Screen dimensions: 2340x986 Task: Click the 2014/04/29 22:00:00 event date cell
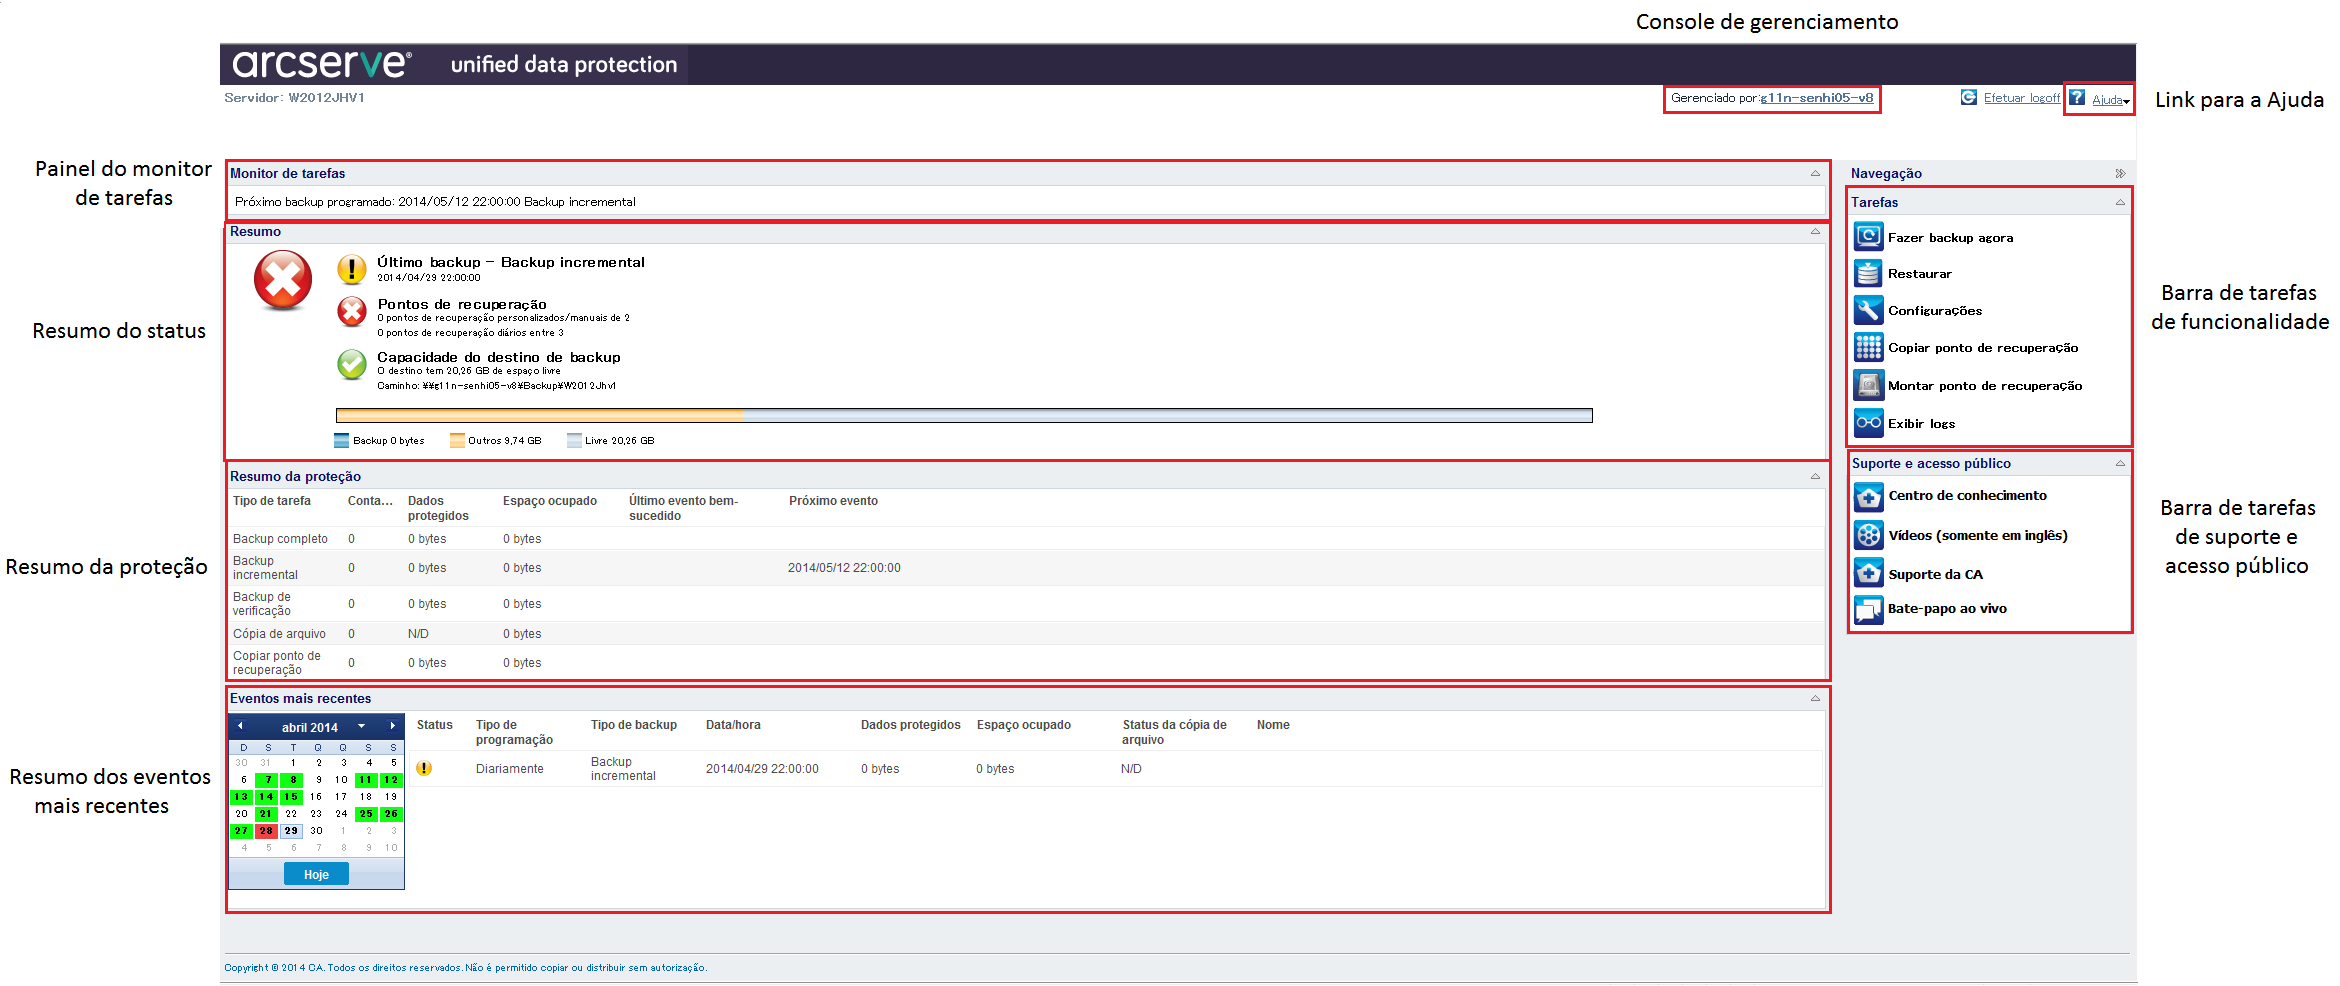[762, 769]
